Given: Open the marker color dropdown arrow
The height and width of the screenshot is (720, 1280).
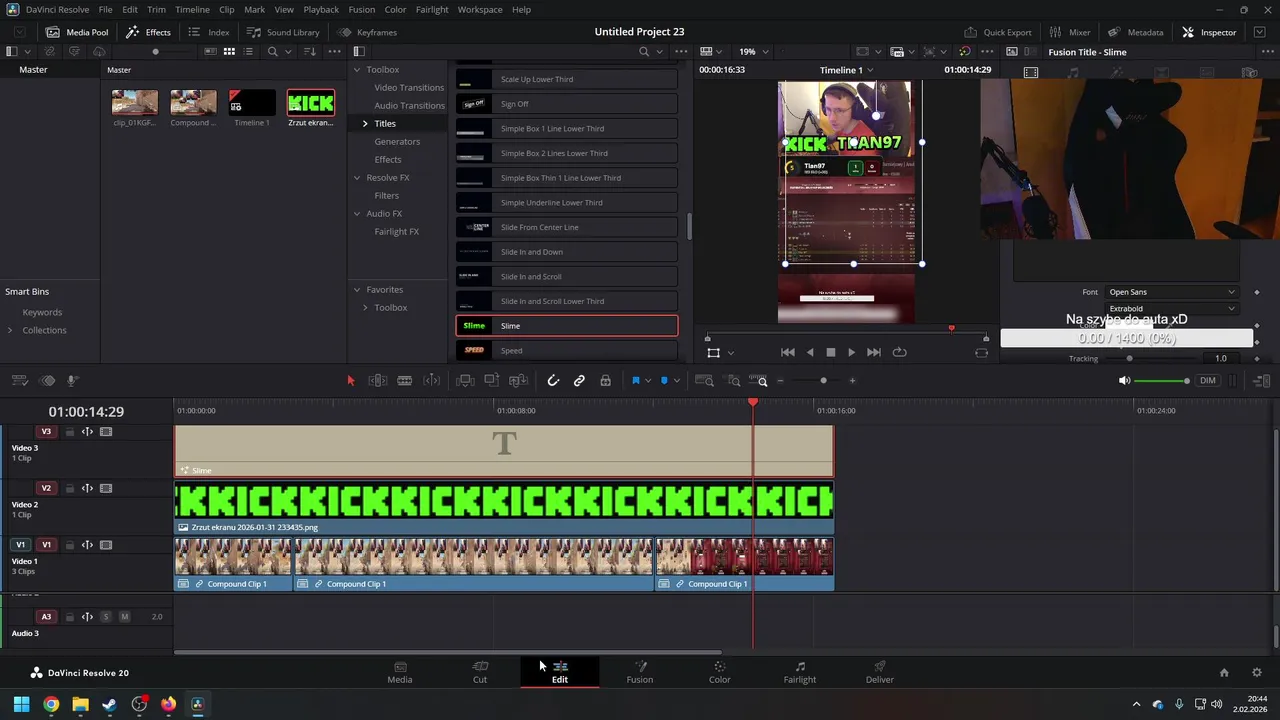Looking at the screenshot, I should pyautogui.click(x=677, y=380).
